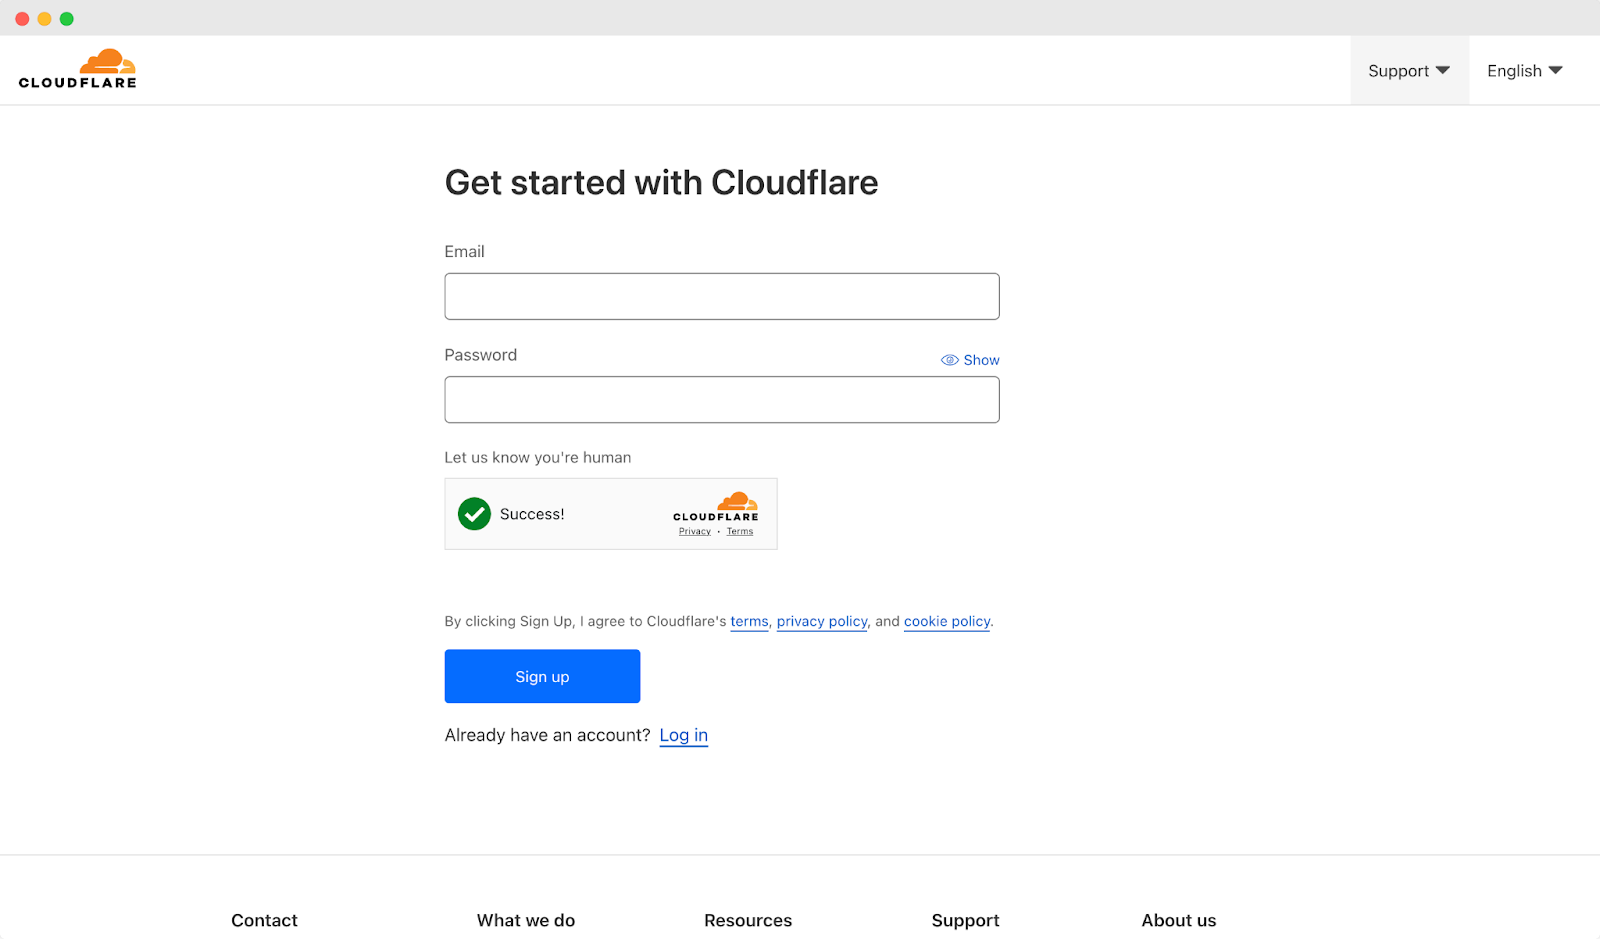Open the cookie policy link
Image resolution: width=1600 pixels, height=939 pixels.
pos(945,621)
